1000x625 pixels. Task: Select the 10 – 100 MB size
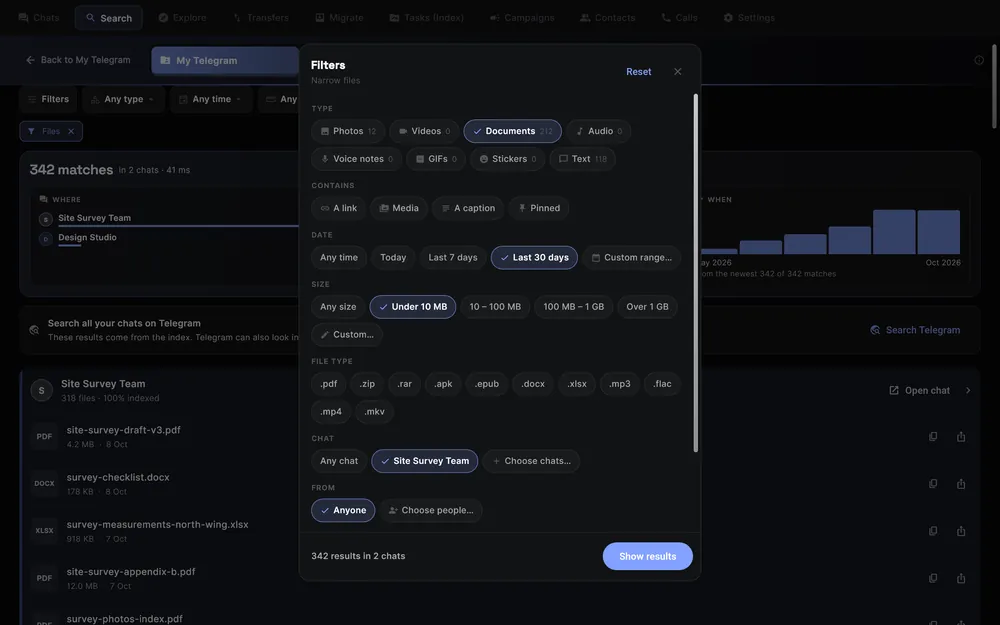(495, 307)
